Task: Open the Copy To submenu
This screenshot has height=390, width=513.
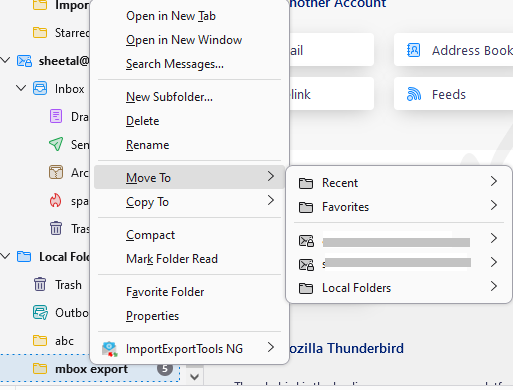Action: (x=189, y=202)
